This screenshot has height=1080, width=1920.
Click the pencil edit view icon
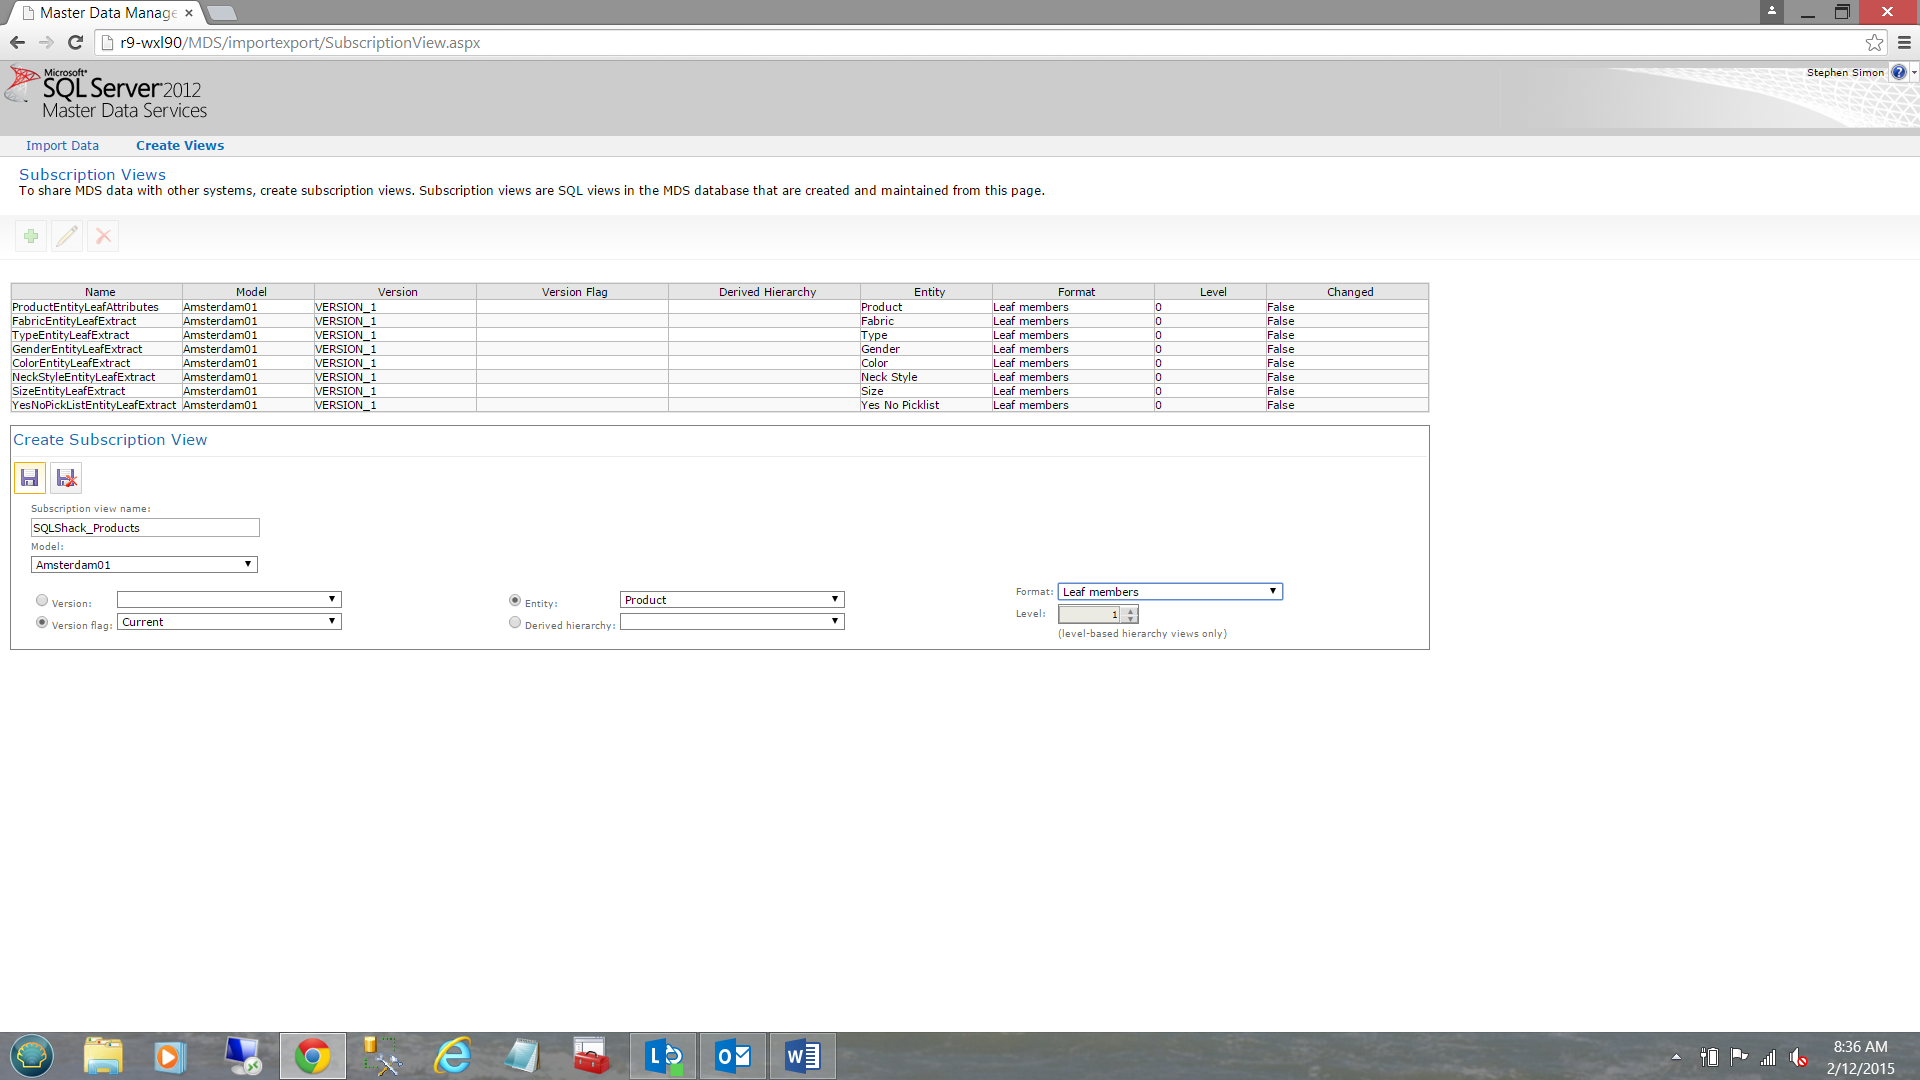pos(67,237)
